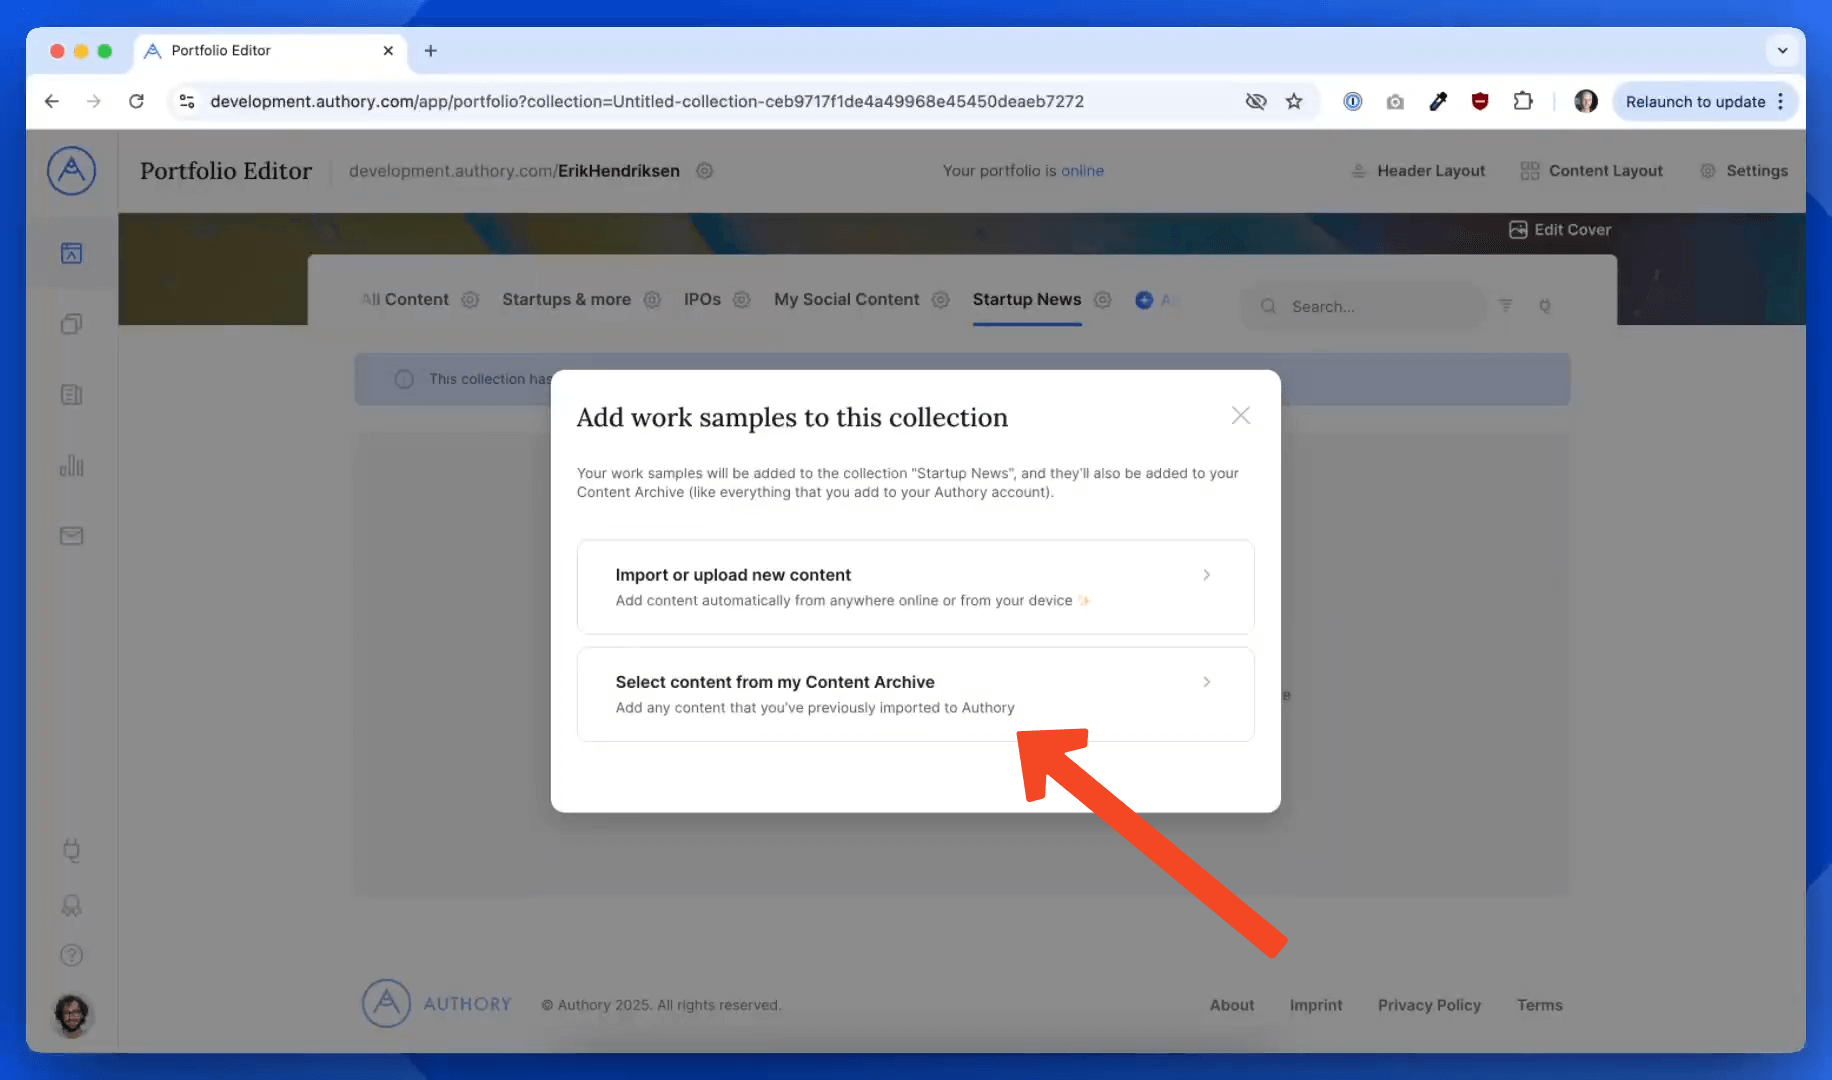Open the Header Layout option
The height and width of the screenshot is (1080, 1832).
1418,171
